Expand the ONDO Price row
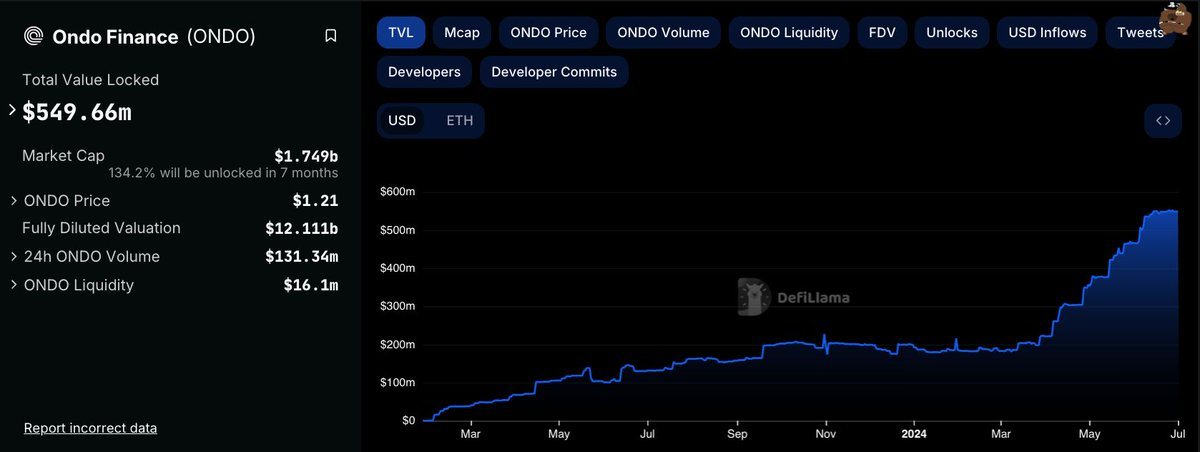This screenshot has width=1200, height=452. [12, 200]
